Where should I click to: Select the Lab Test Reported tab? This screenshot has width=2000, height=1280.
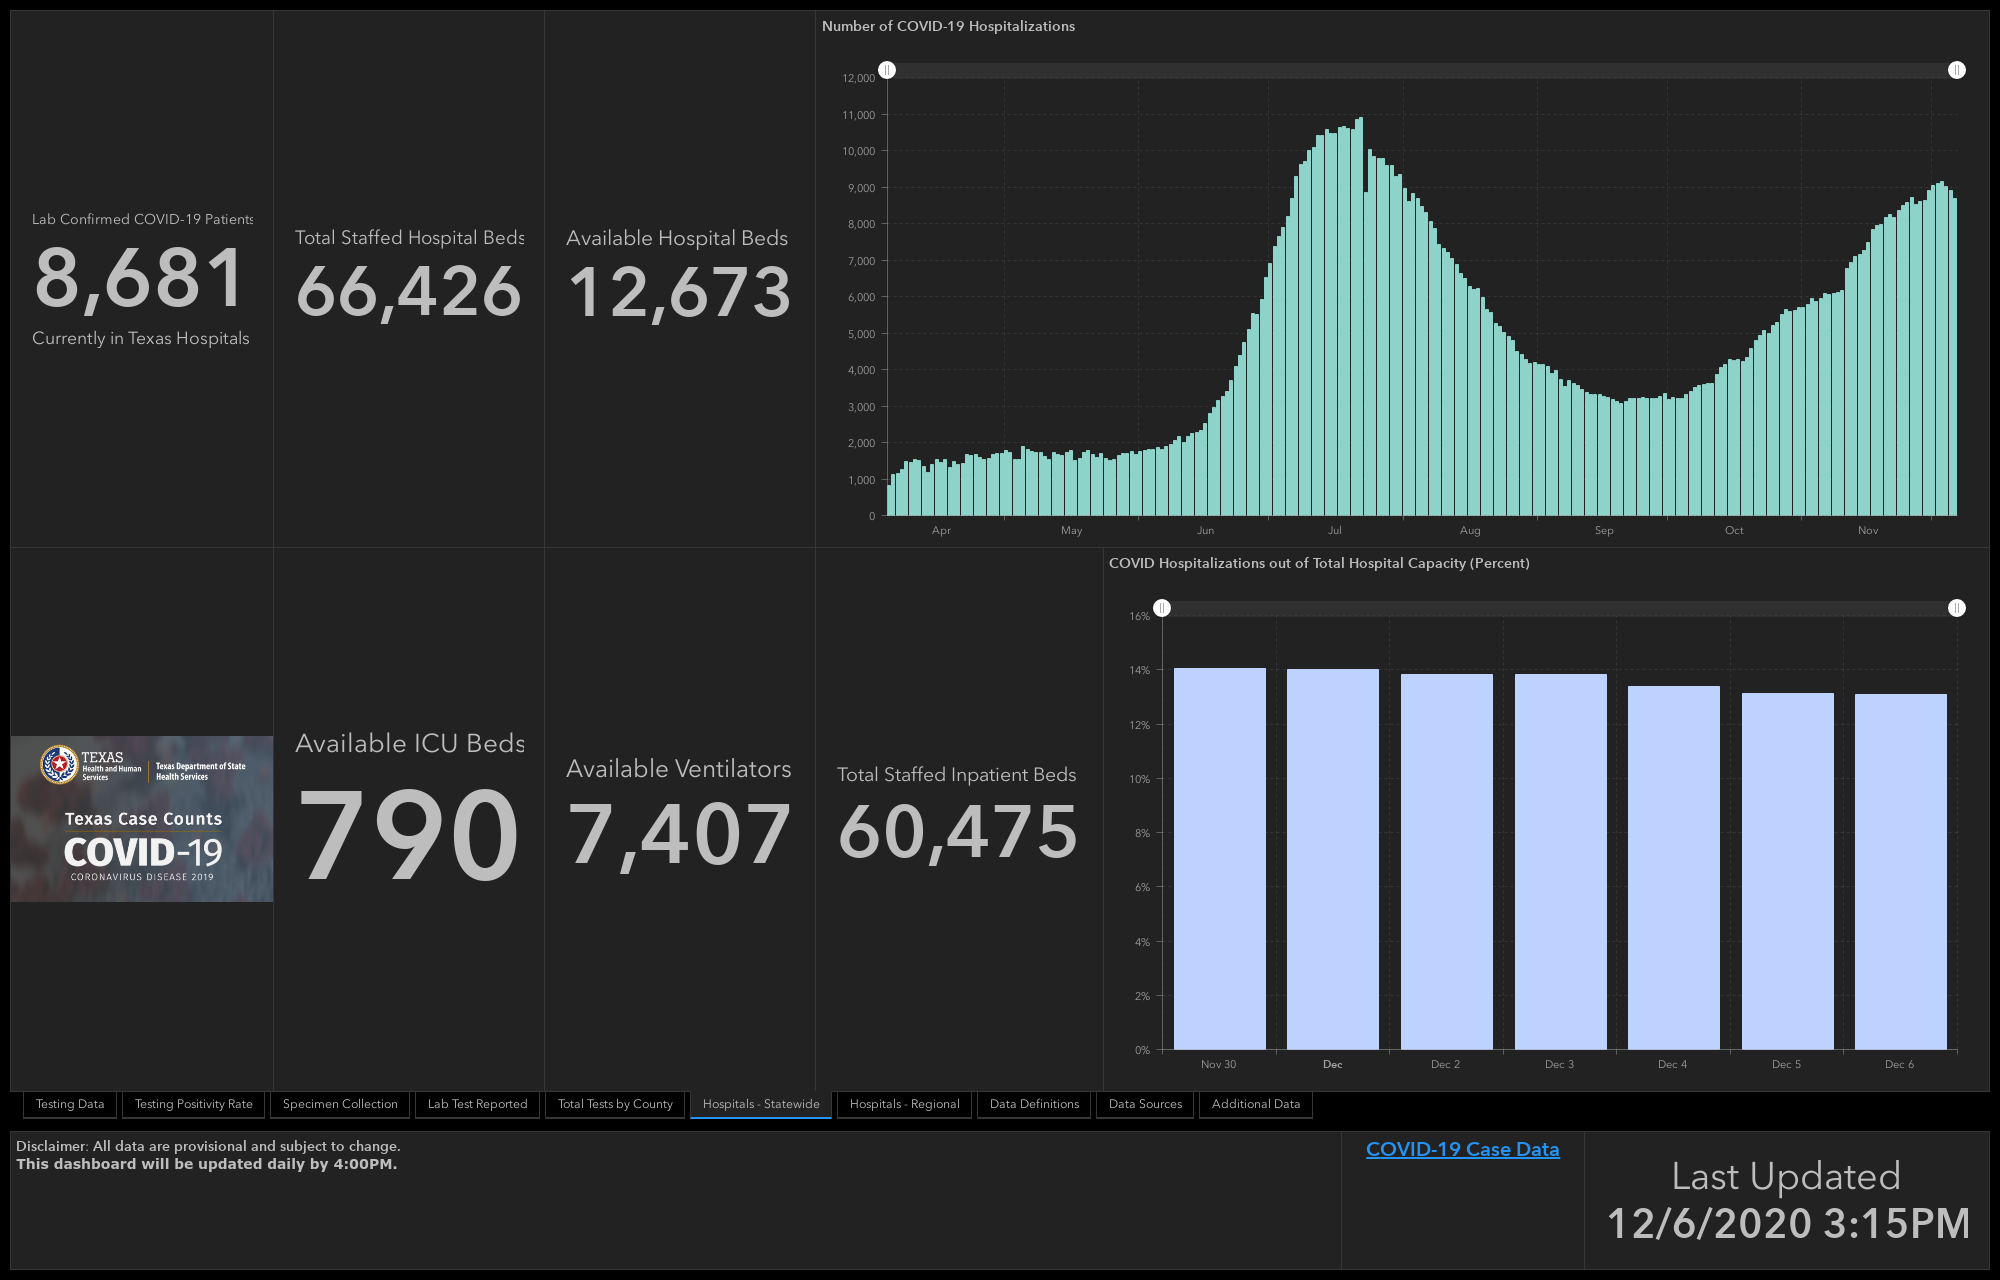(x=477, y=1104)
